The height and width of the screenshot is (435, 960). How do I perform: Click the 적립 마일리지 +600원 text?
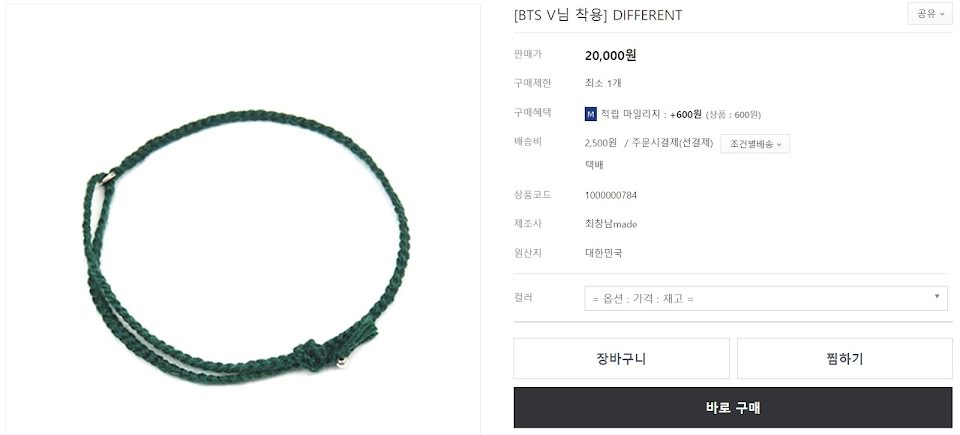click(x=651, y=115)
